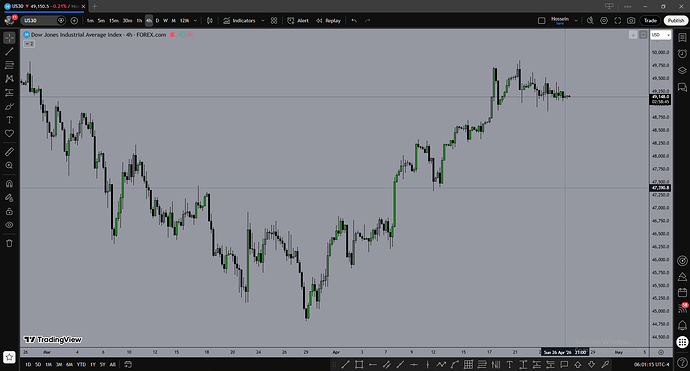Click the redo arrow
Screen dimensions: 690x371
point(367,21)
